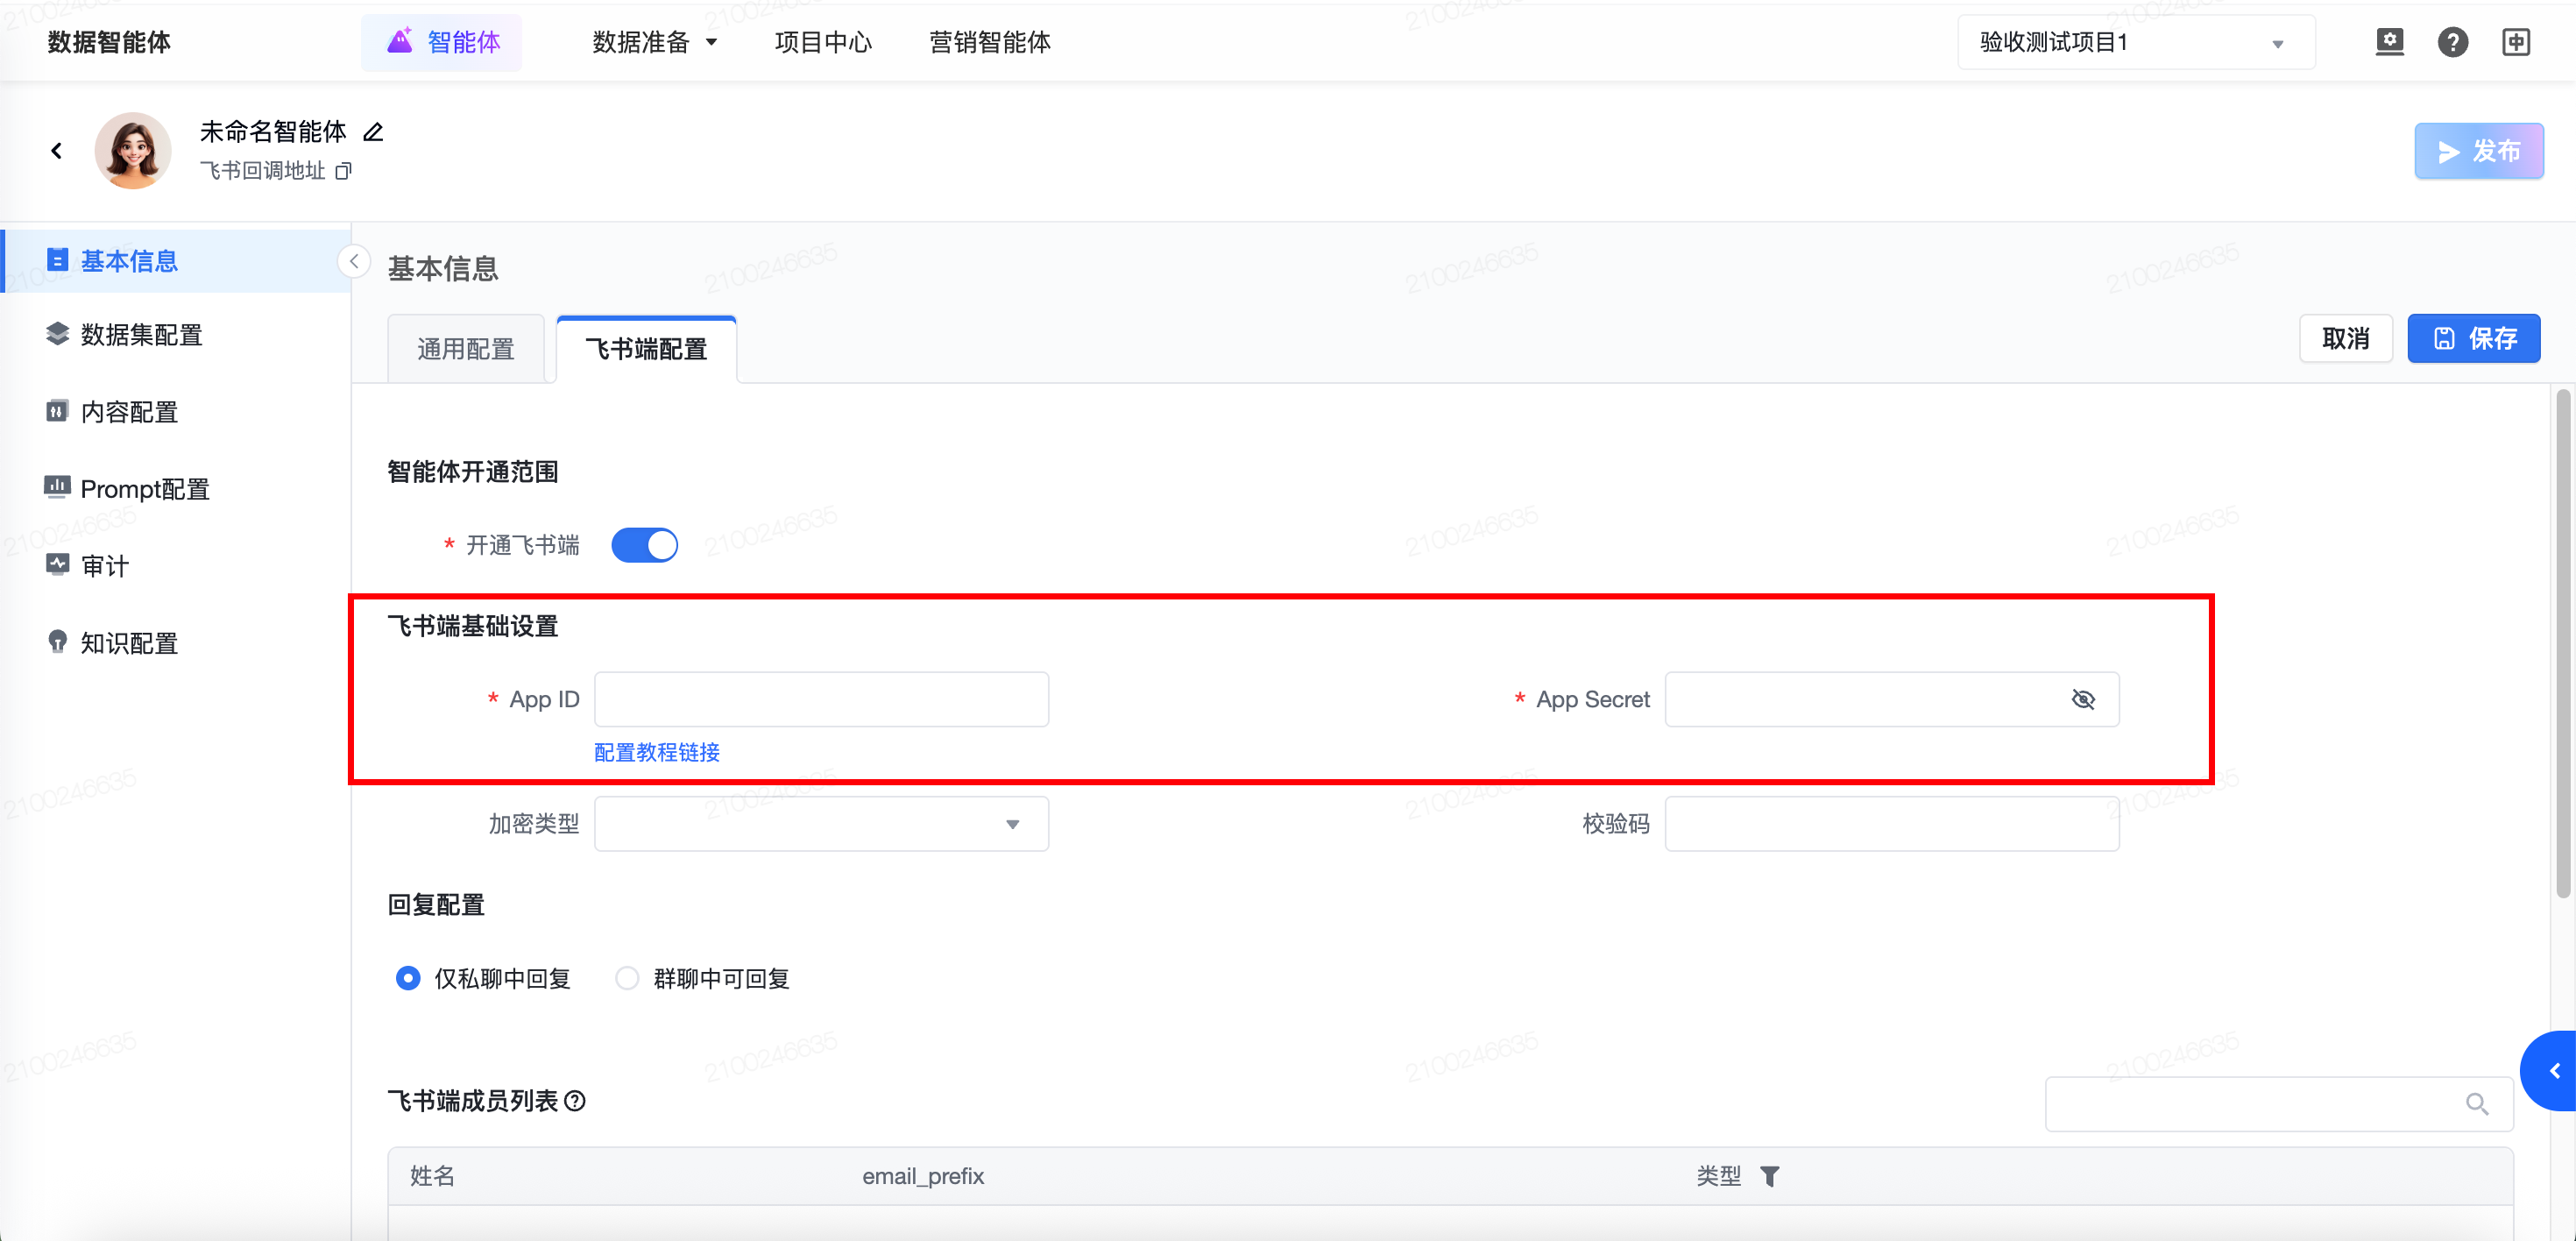The image size is (2576, 1241).
Task: Open the monitor settings icon in the top bar
Action: (x=2389, y=42)
